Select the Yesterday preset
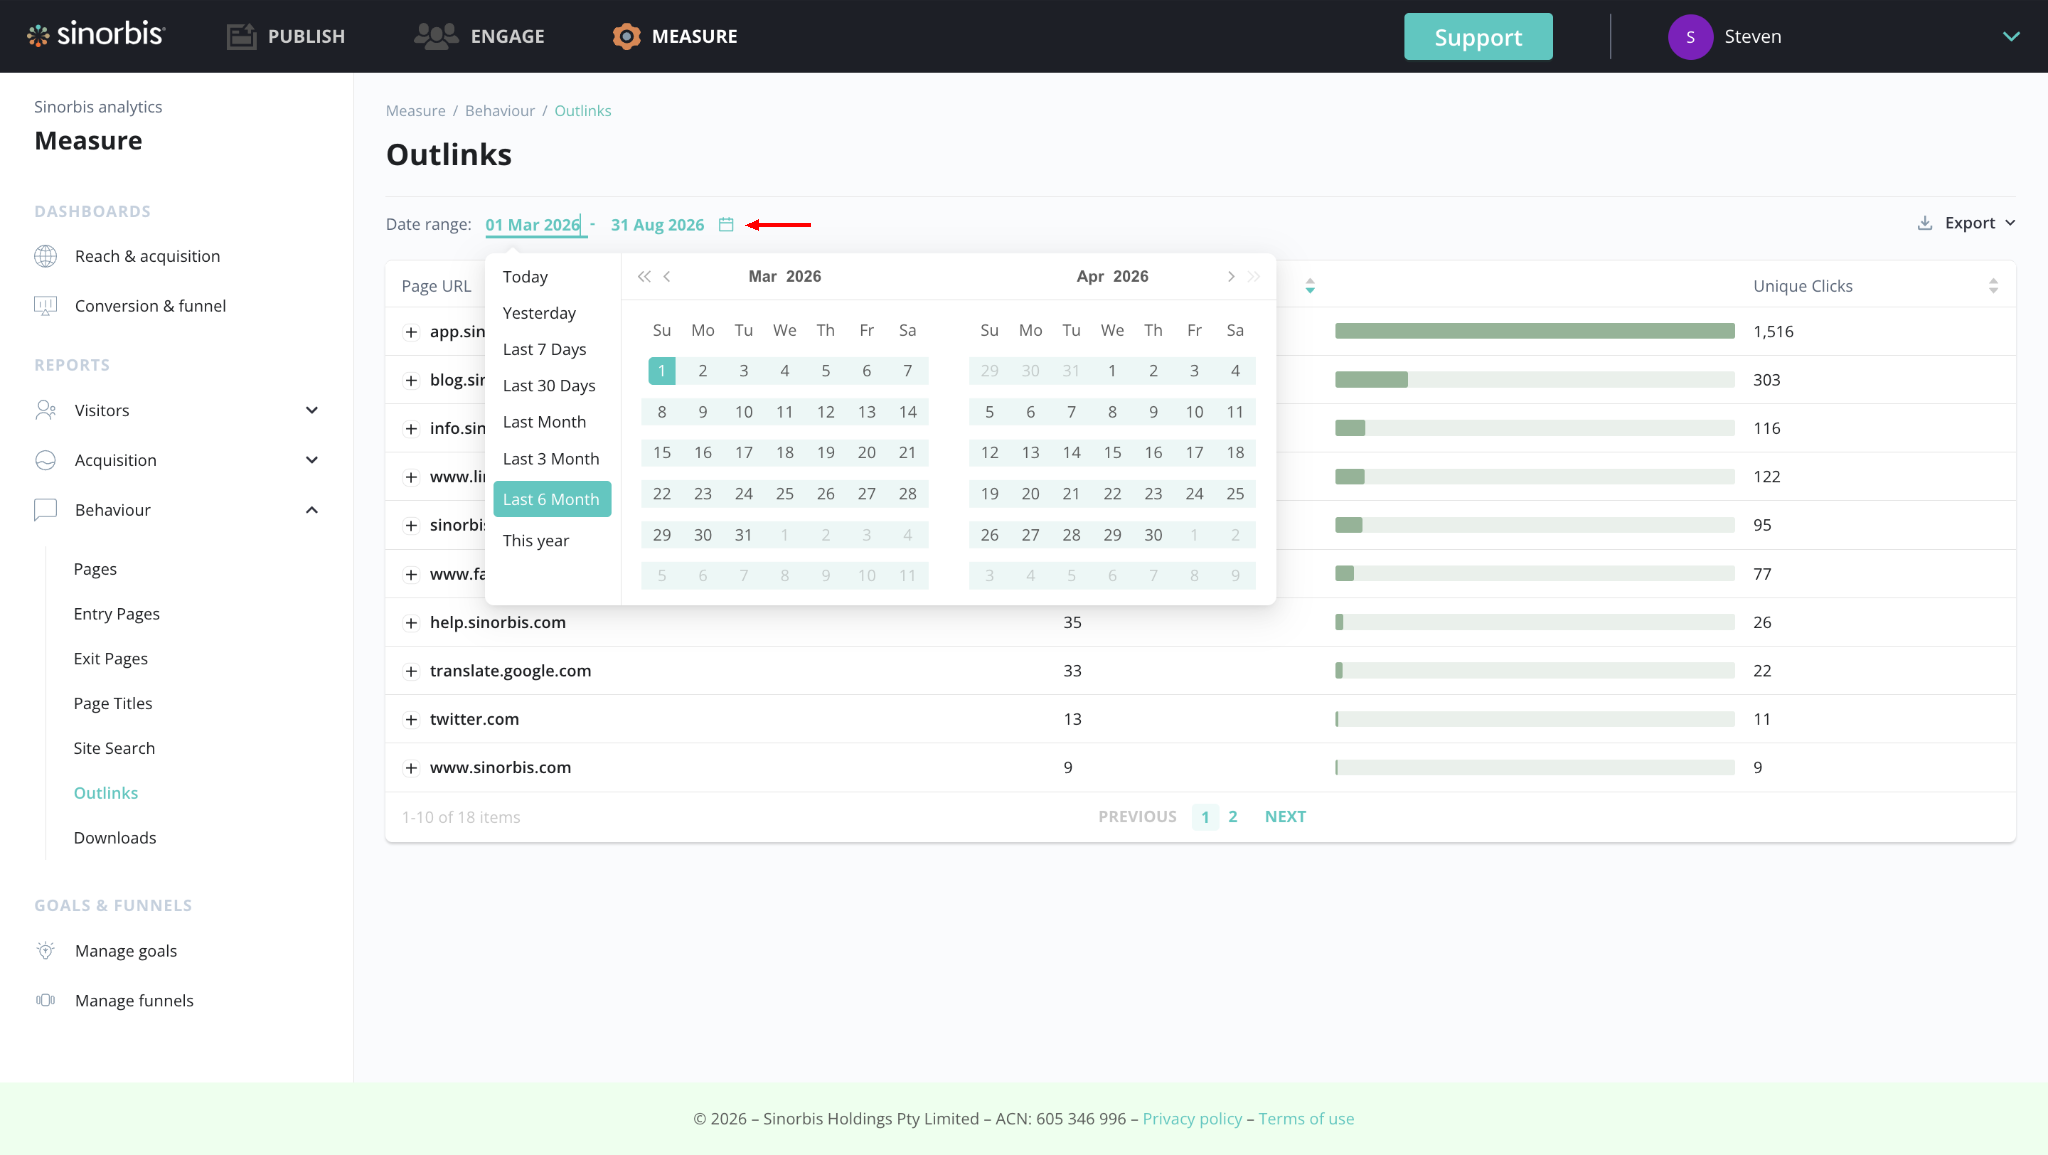The height and width of the screenshot is (1155, 2048). pyautogui.click(x=539, y=313)
